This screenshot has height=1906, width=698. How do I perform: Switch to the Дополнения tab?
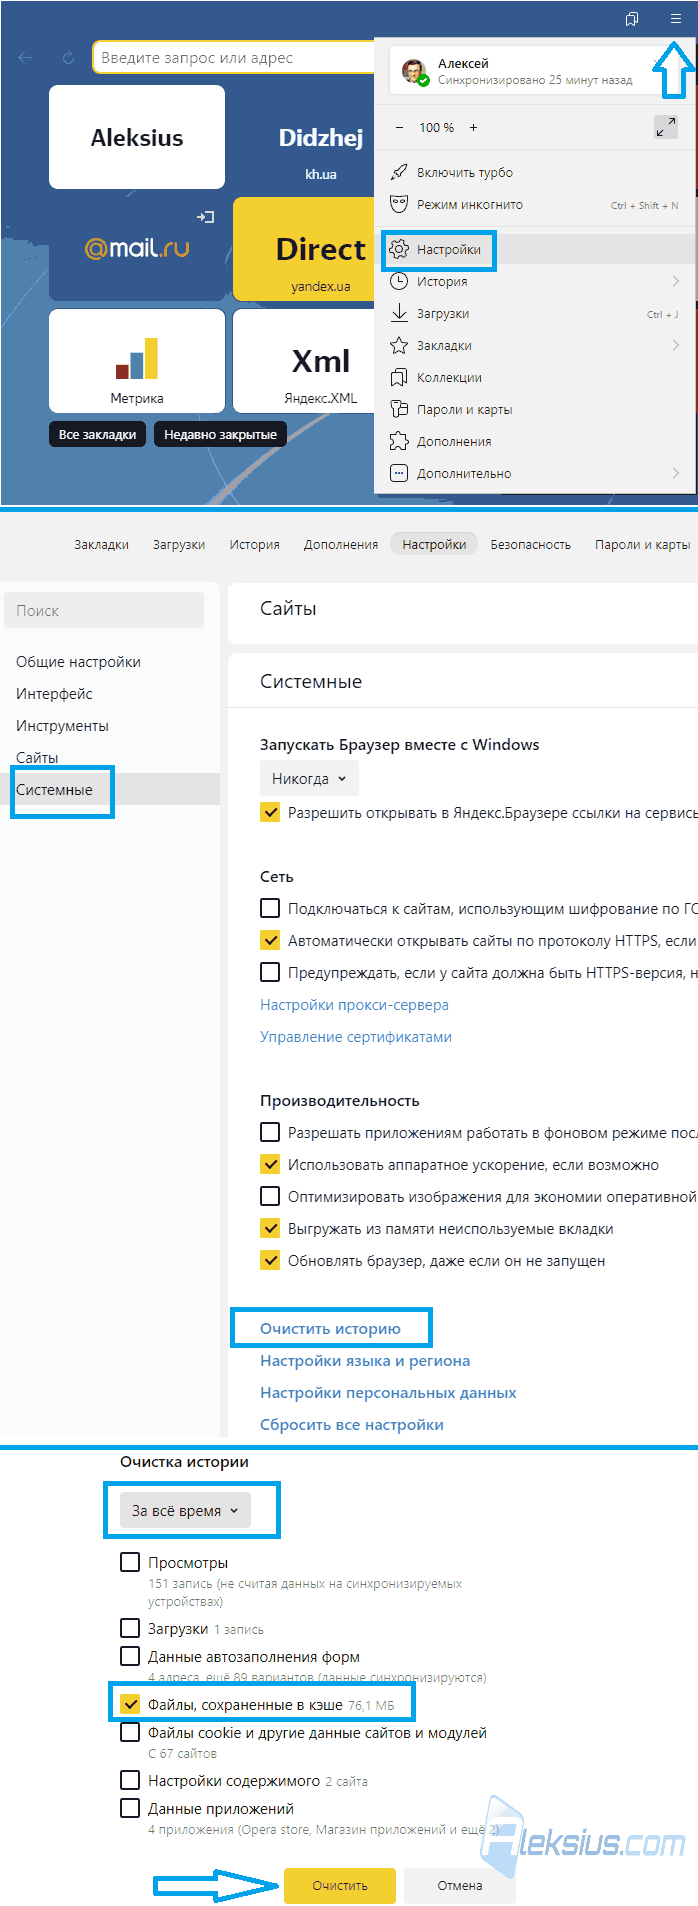[341, 544]
